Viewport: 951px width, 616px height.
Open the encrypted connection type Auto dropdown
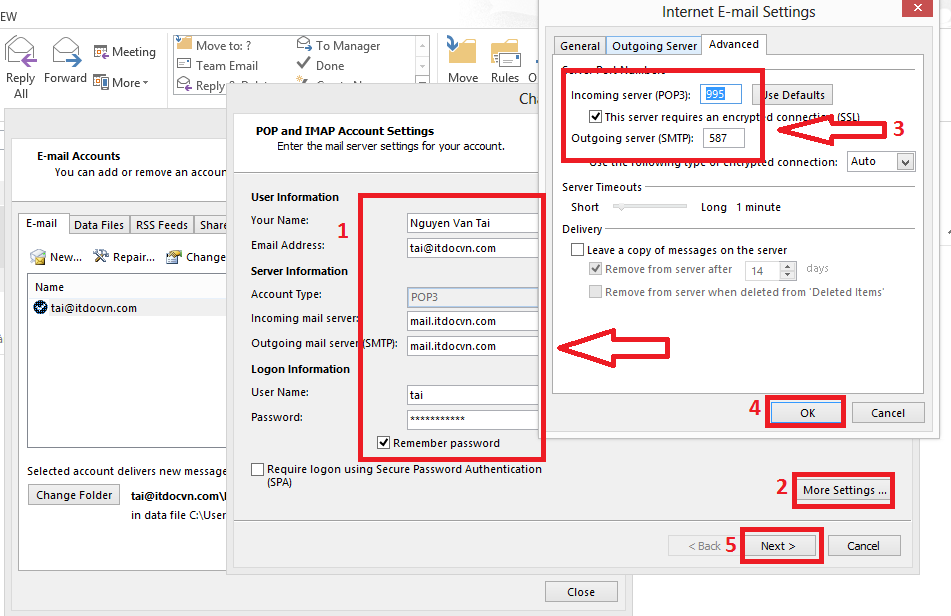(x=905, y=161)
